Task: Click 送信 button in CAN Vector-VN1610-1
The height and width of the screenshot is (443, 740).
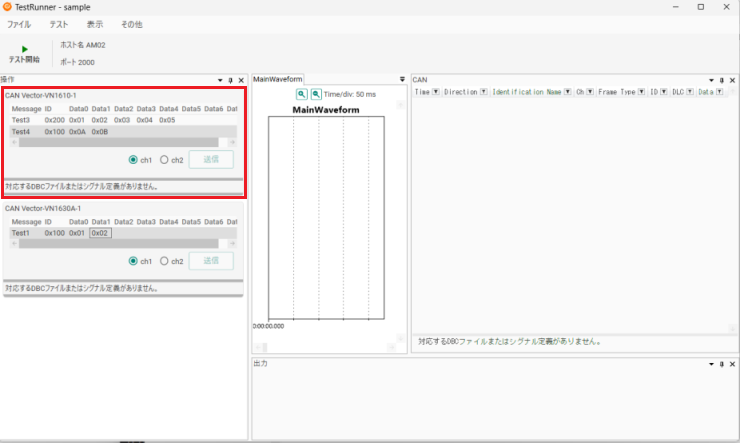Action: (210, 159)
